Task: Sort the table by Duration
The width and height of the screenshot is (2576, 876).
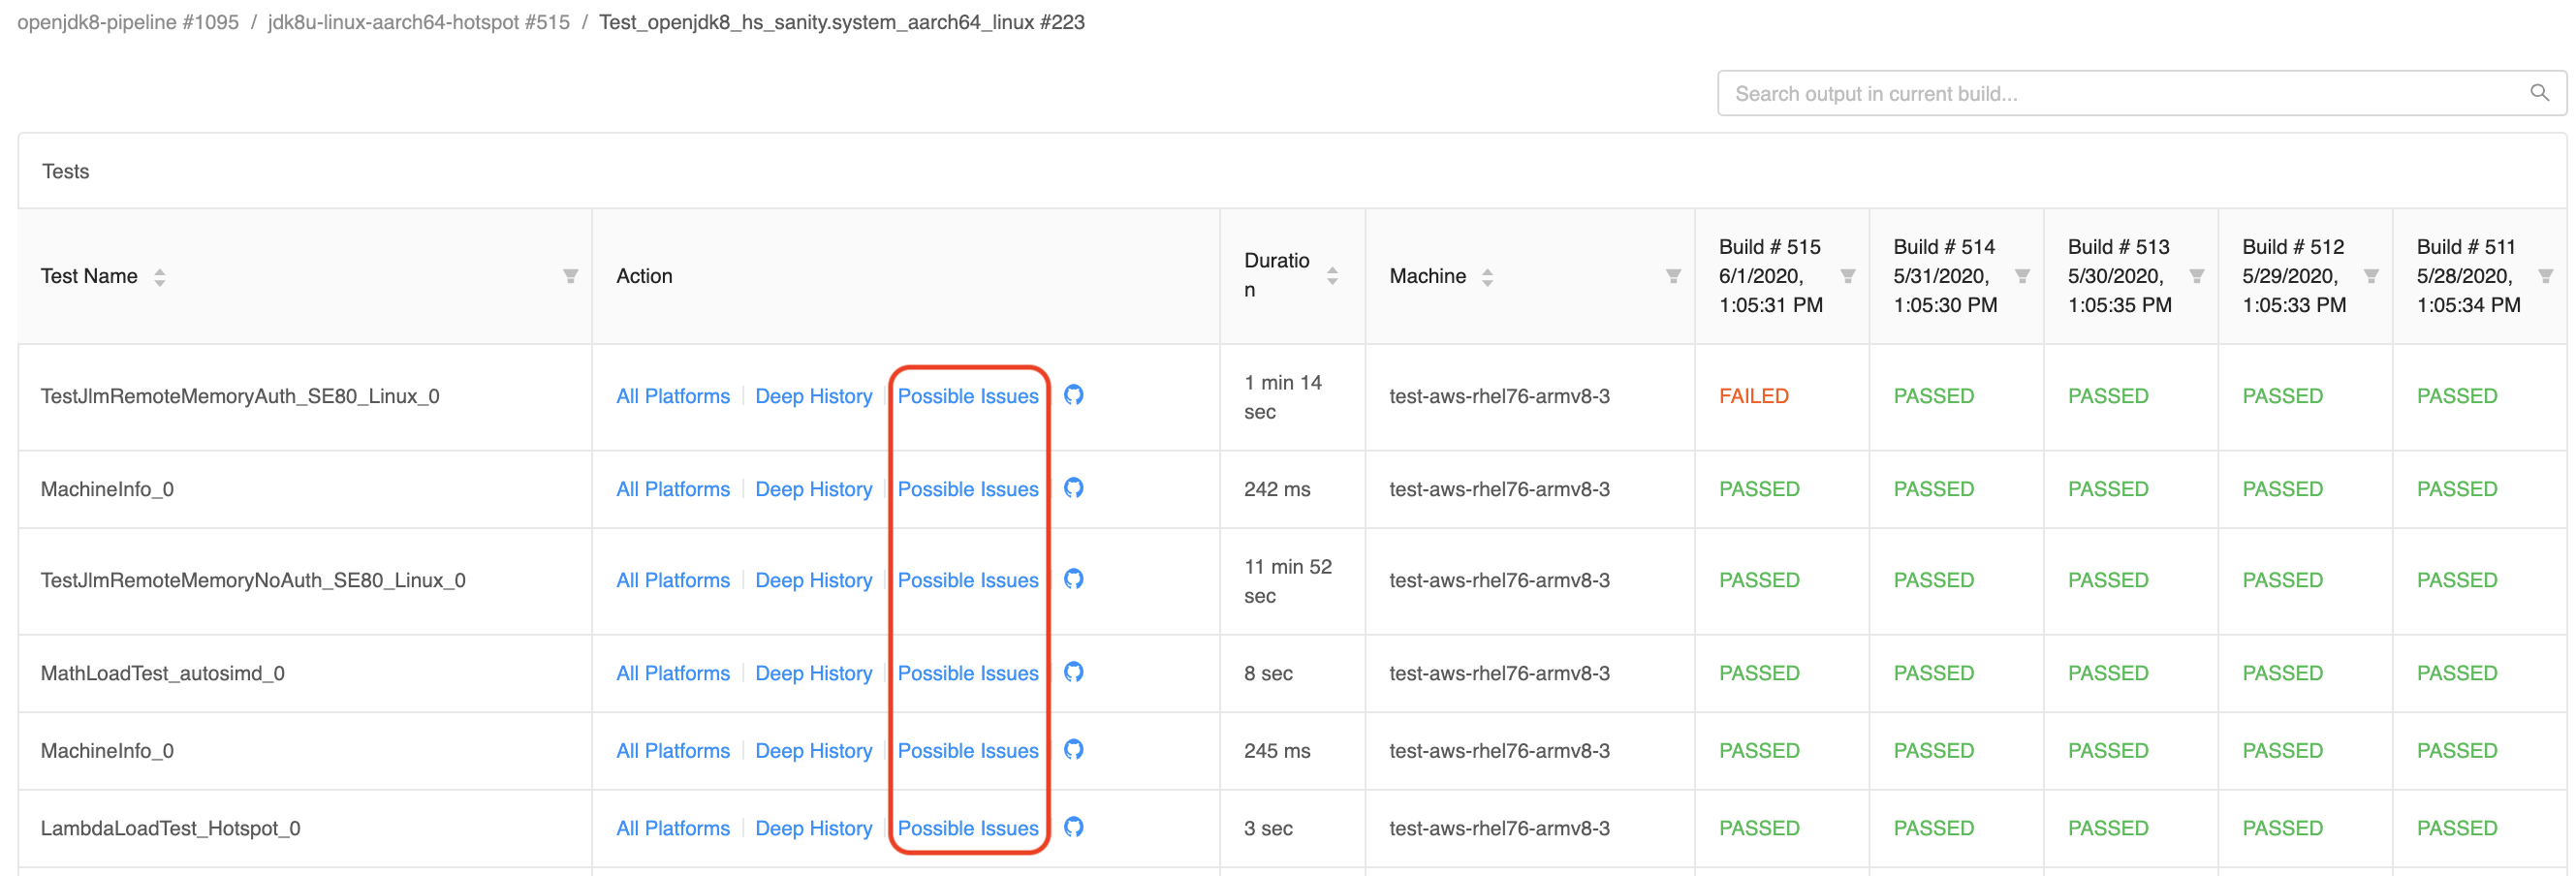Action: (x=1332, y=276)
